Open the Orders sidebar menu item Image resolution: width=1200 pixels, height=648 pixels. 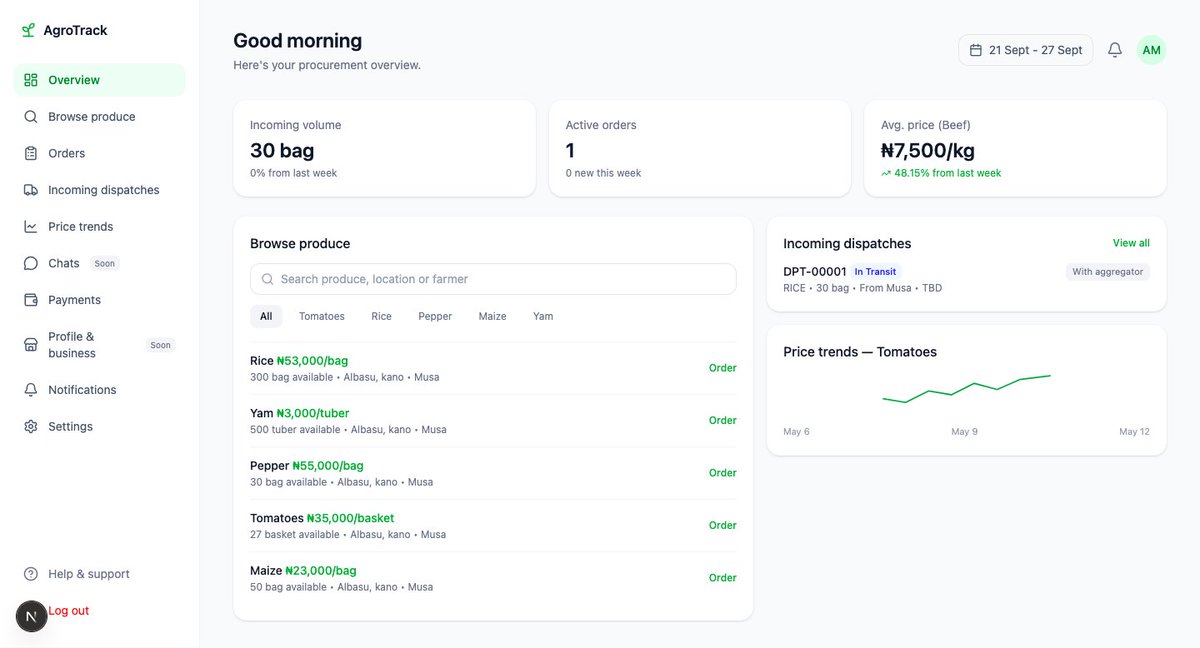99,153
